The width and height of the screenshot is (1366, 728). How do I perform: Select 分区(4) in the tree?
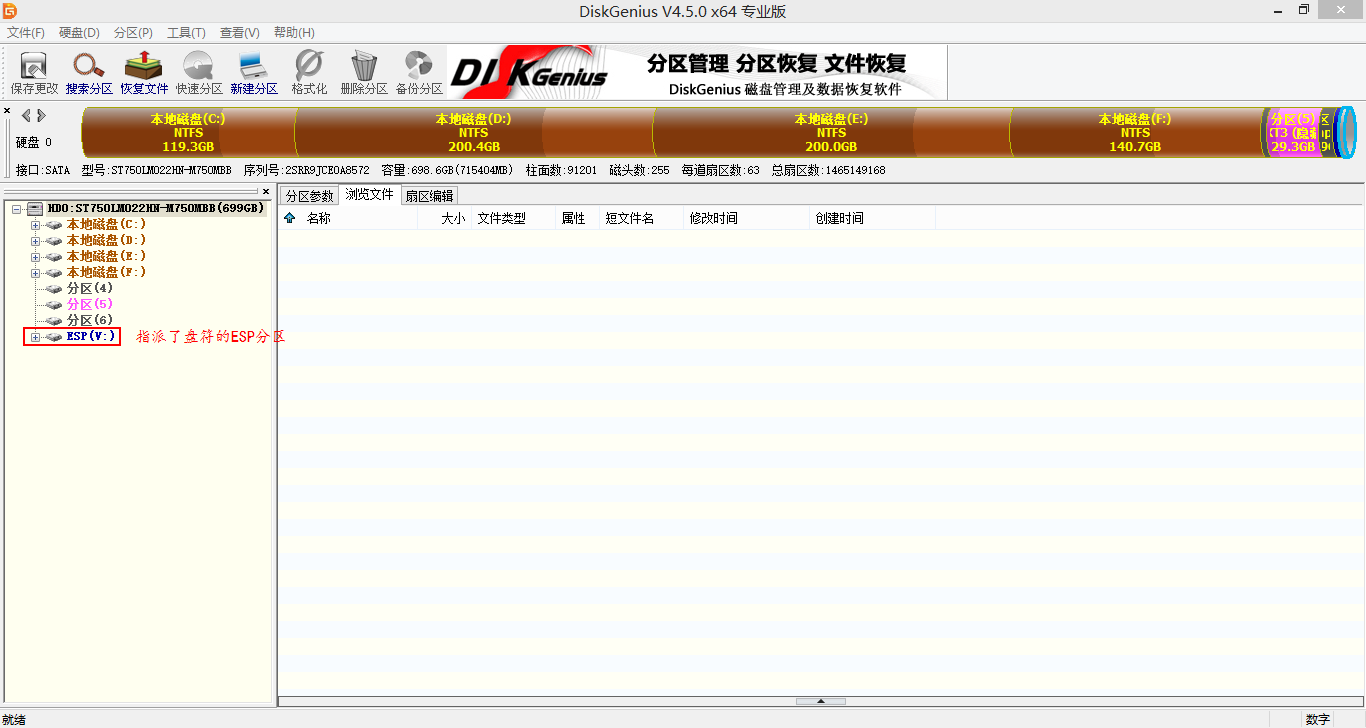click(90, 289)
